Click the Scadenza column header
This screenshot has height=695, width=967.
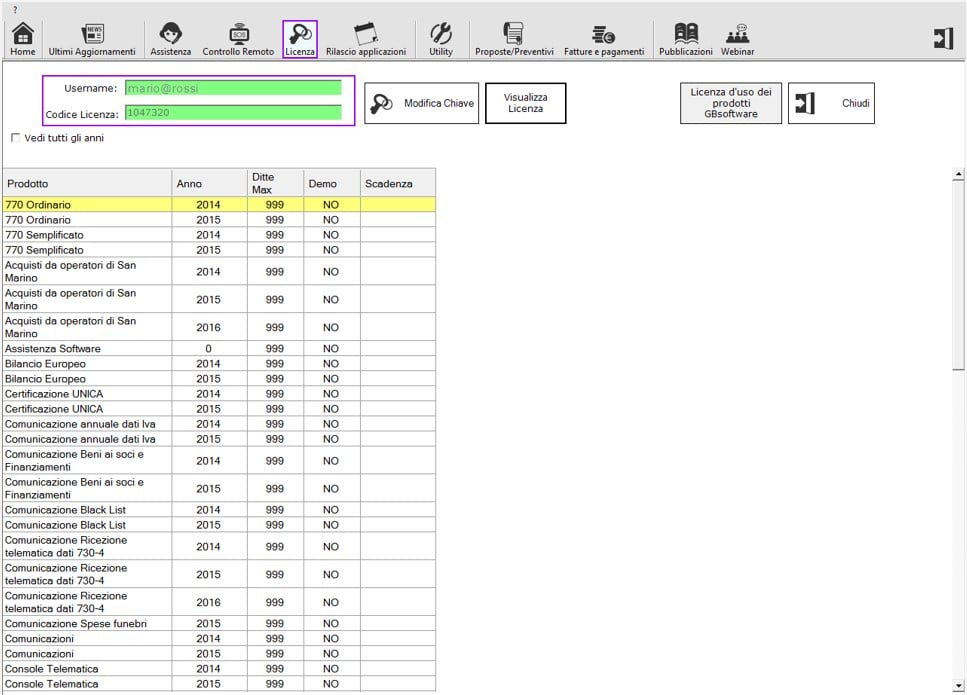point(398,183)
